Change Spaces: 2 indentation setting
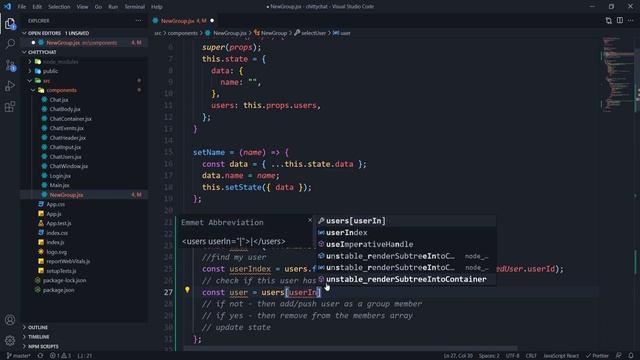Image resolution: width=640 pixels, height=360 pixels. (x=489, y=356)
